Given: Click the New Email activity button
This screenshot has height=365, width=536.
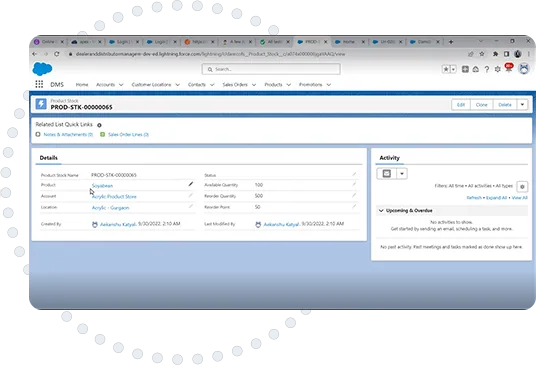Looking at the screenshot, I should click(x=387, y=174).
